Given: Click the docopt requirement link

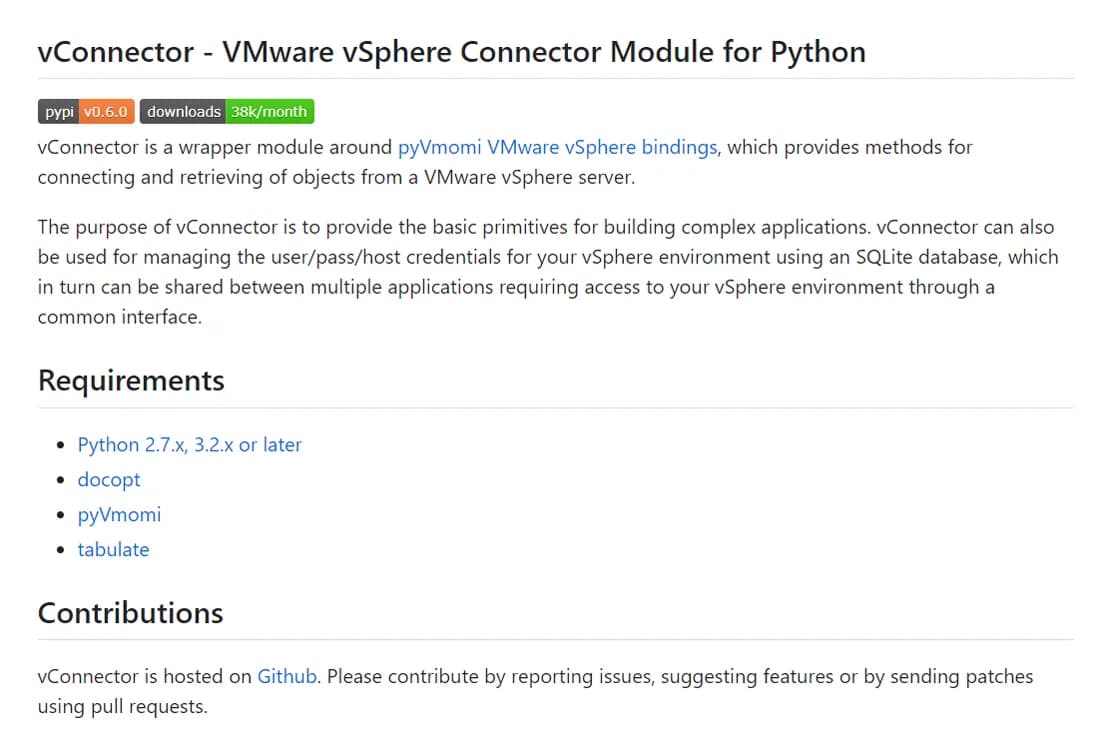Looking at the screenshot, I should (x=108, y=480).
